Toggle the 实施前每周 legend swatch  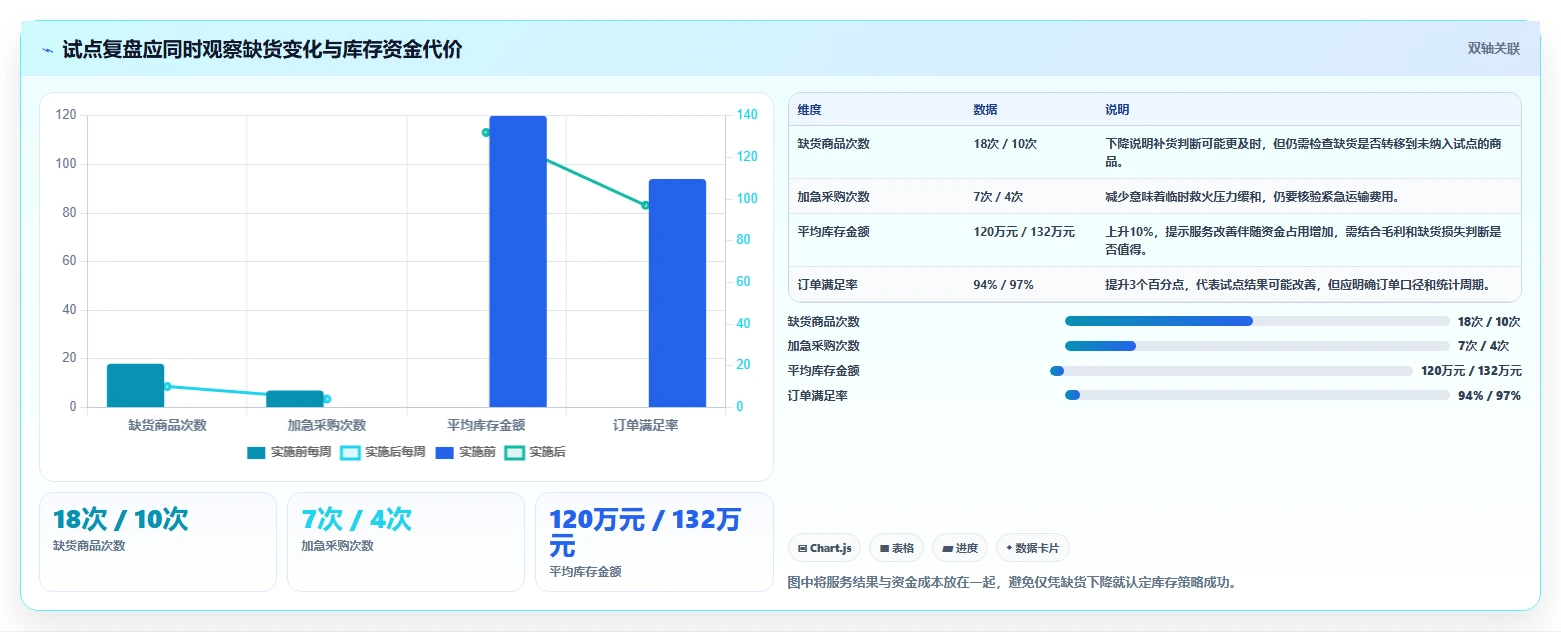(x=256, y=453)
